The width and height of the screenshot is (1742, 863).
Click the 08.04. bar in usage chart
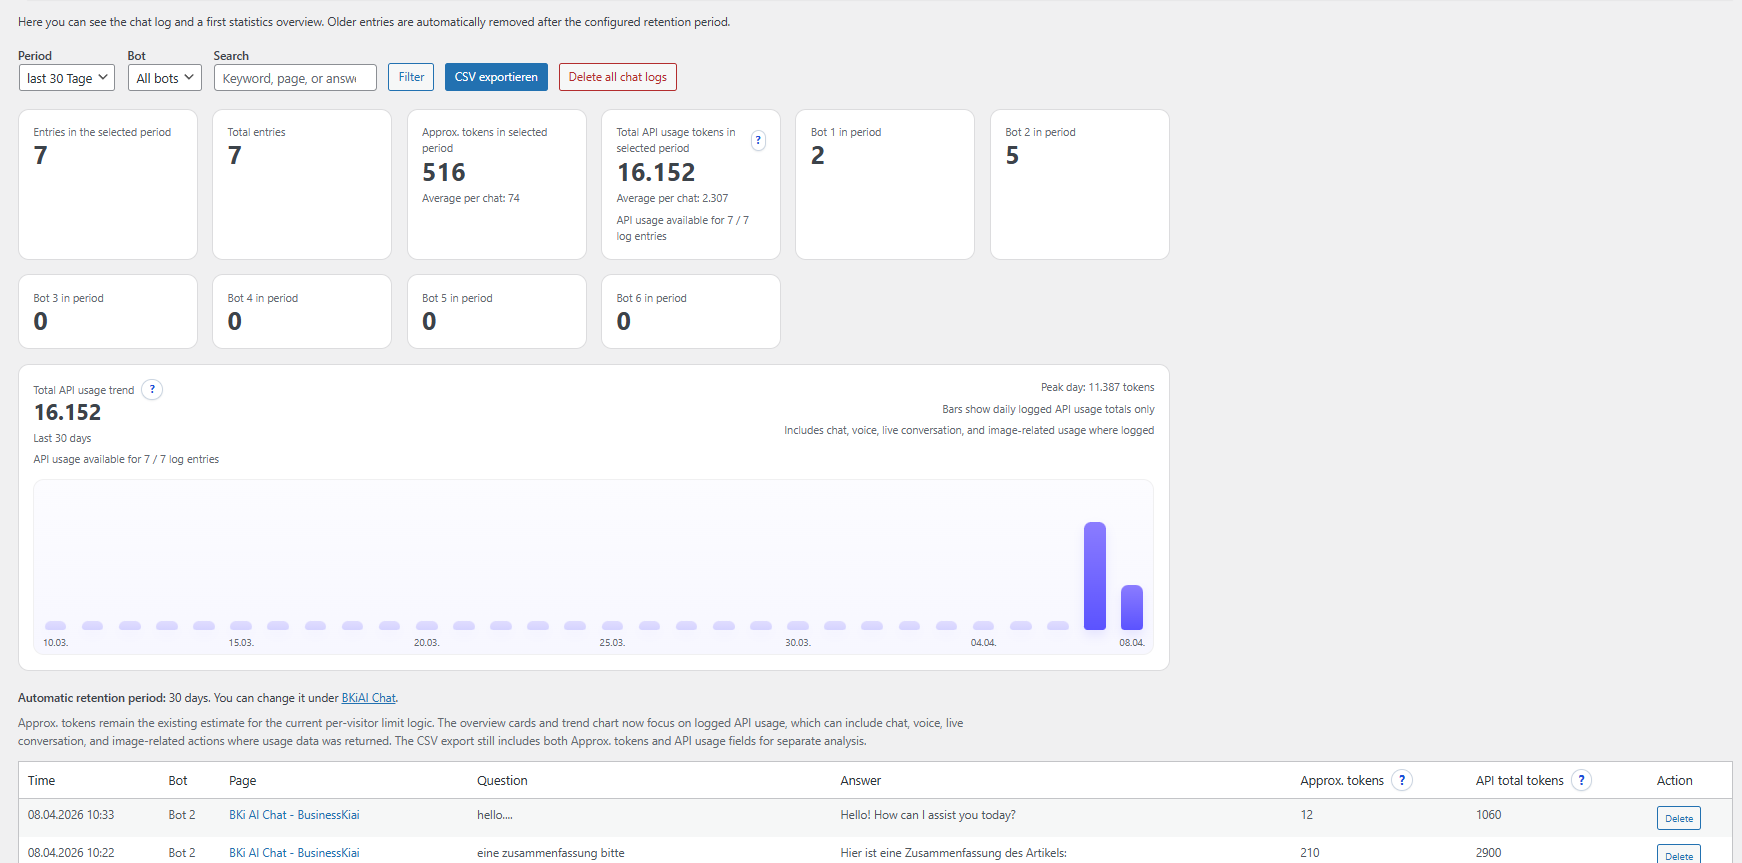(1131, 607)
